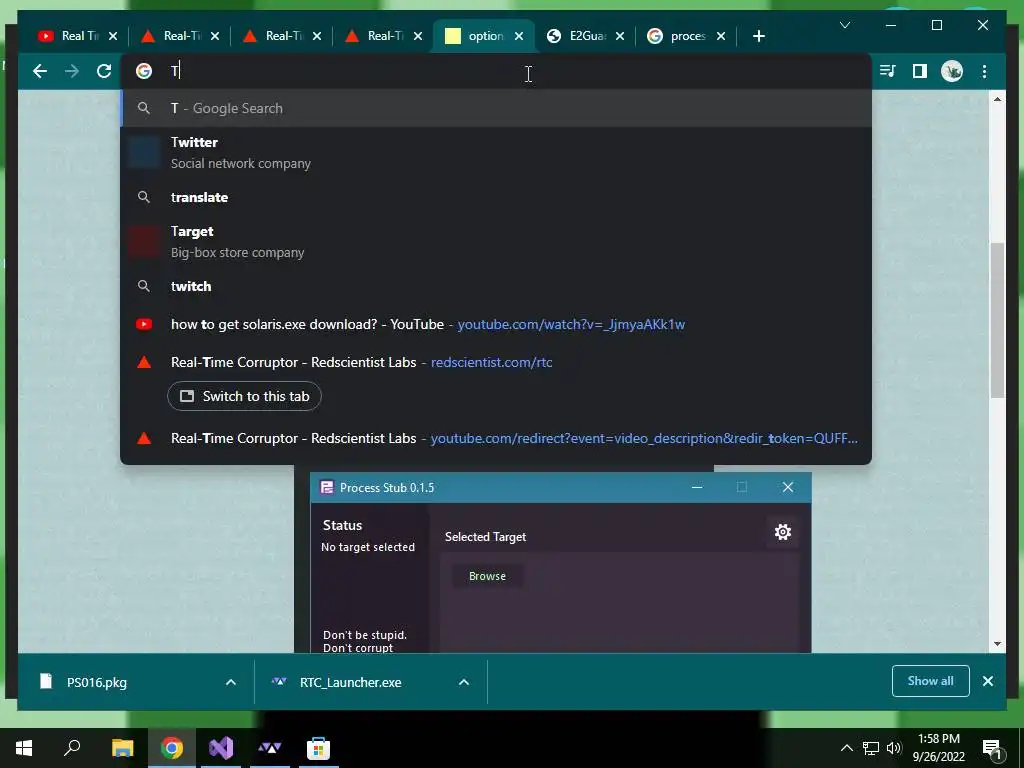Close the 'proces' tab

tap(721, 36)
